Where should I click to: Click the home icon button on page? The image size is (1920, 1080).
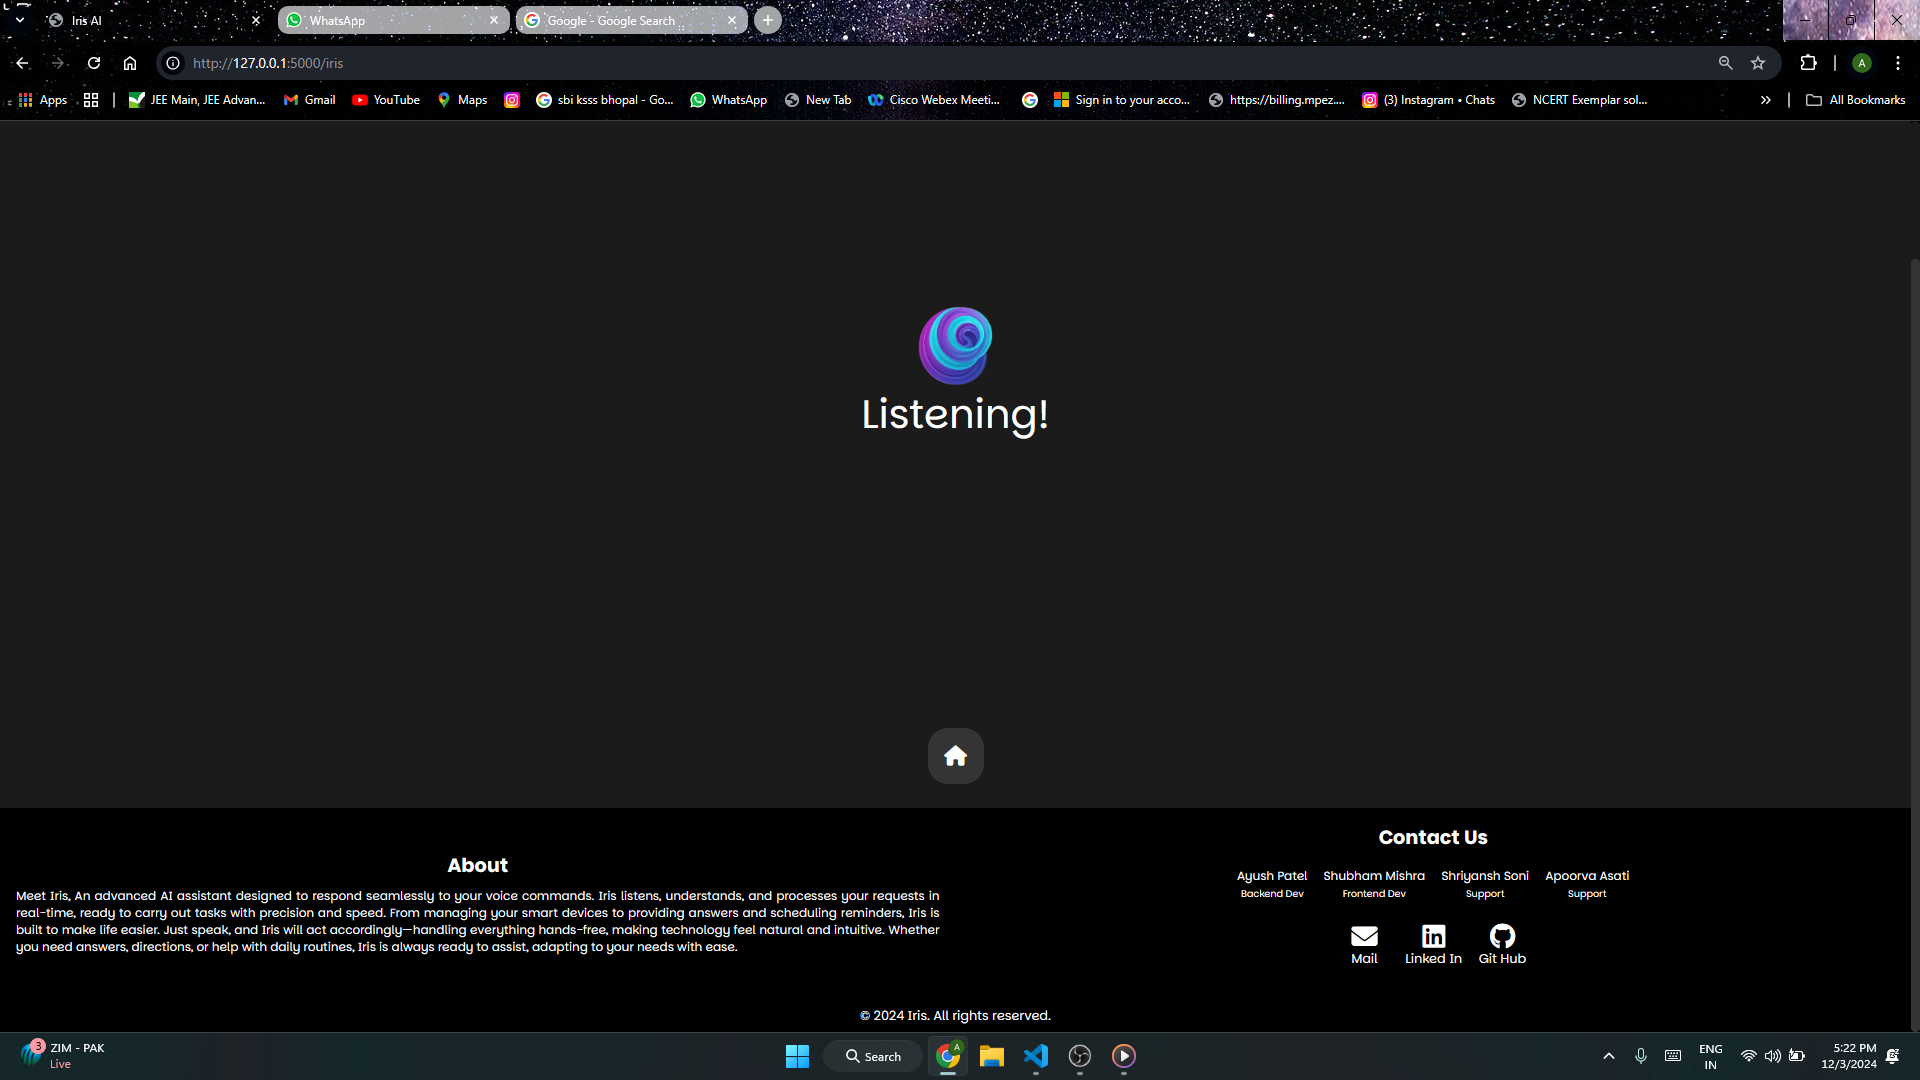click(955, 756)
